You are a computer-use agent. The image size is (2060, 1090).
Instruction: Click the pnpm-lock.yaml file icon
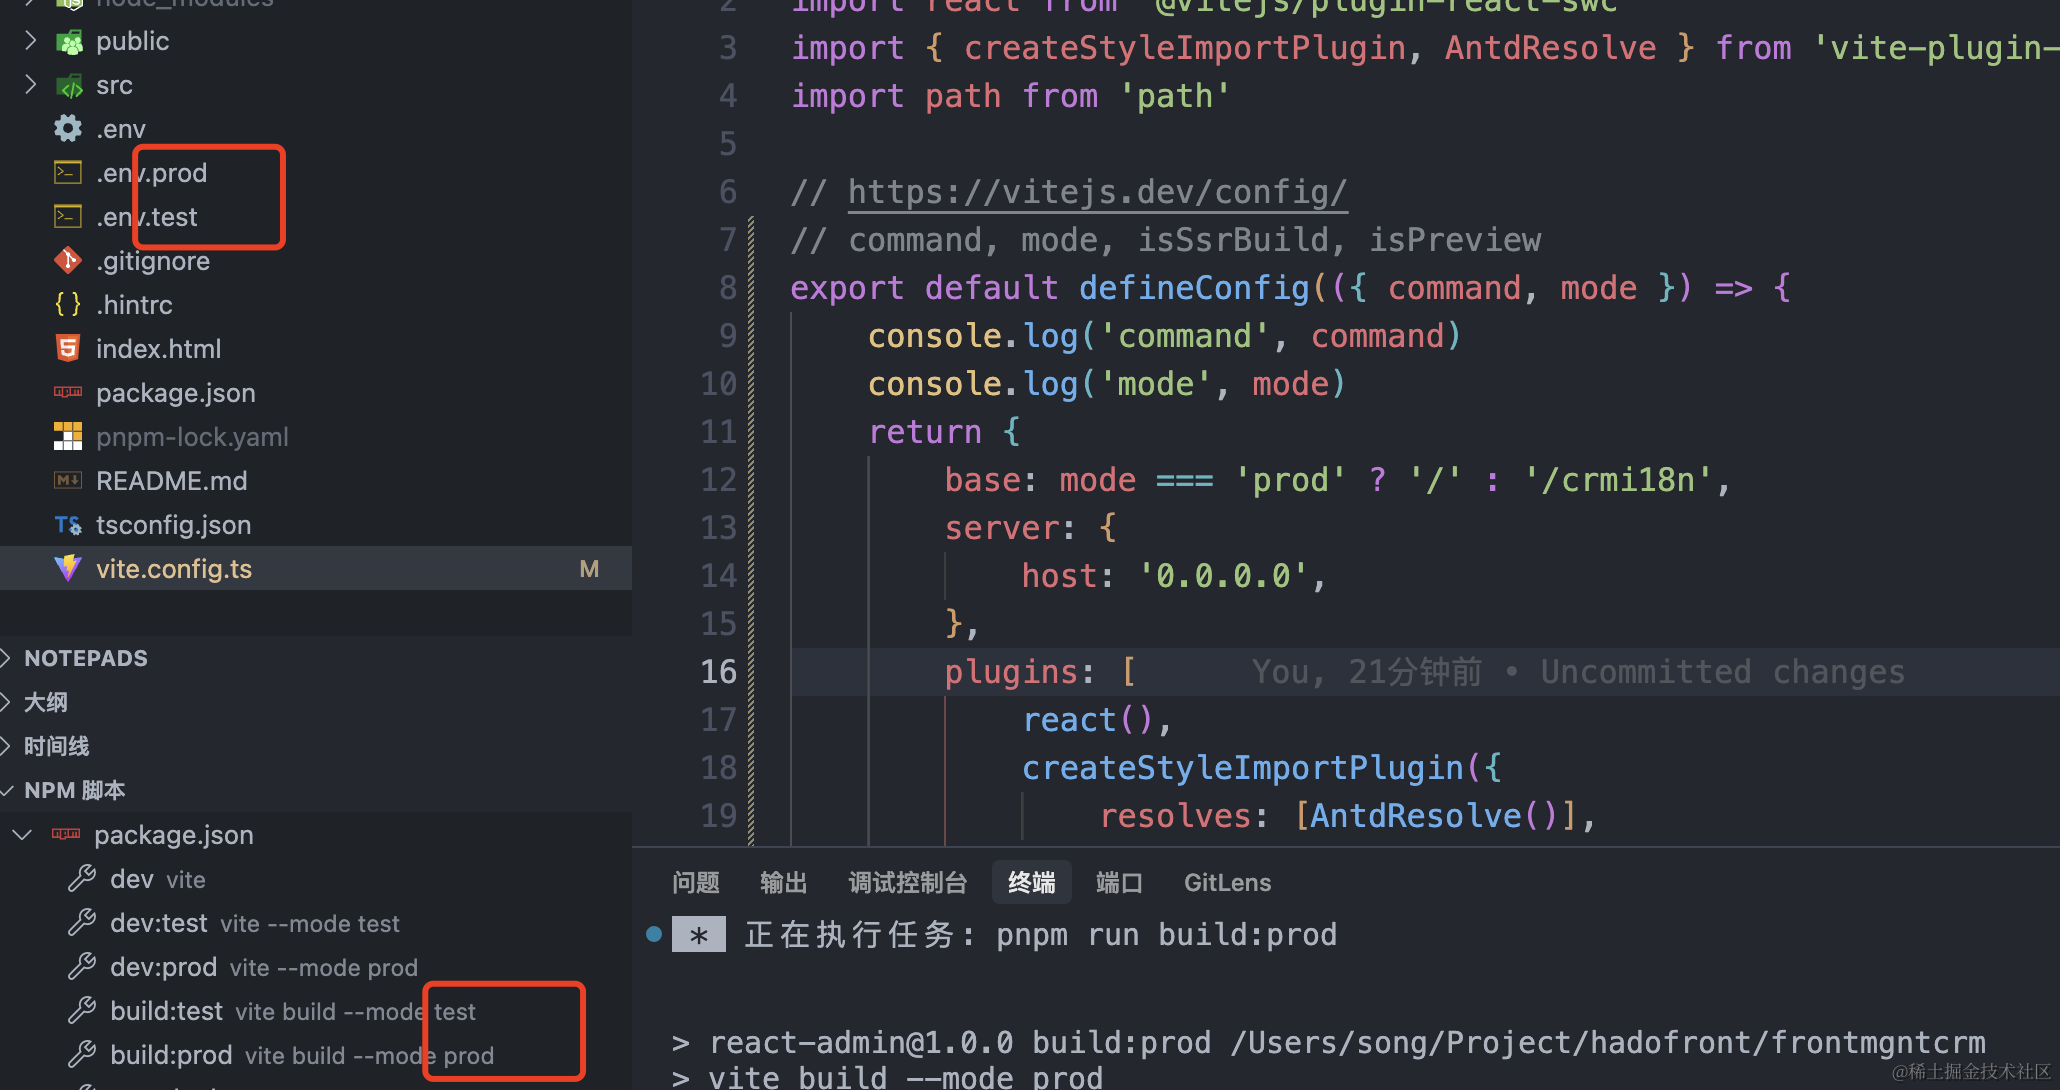point(67,437)
